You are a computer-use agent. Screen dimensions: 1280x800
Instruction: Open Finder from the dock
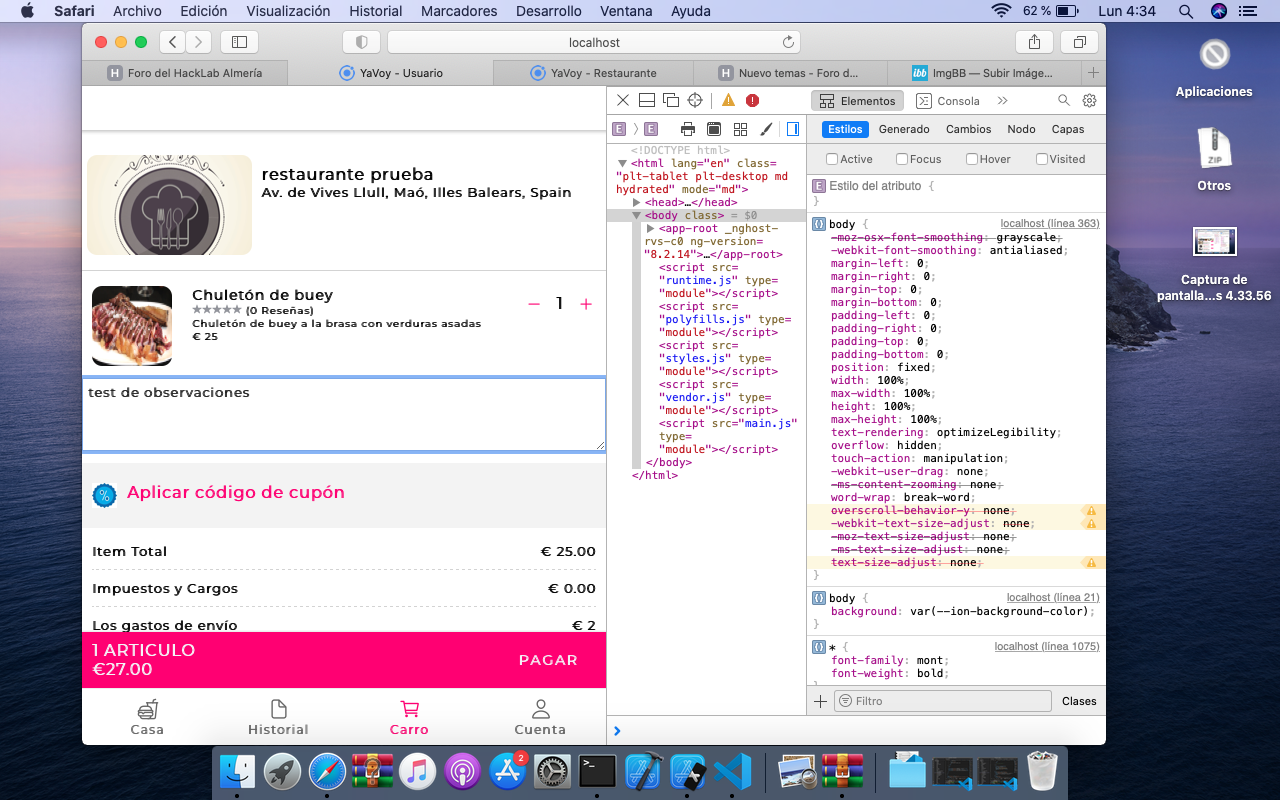coord(237,771)
